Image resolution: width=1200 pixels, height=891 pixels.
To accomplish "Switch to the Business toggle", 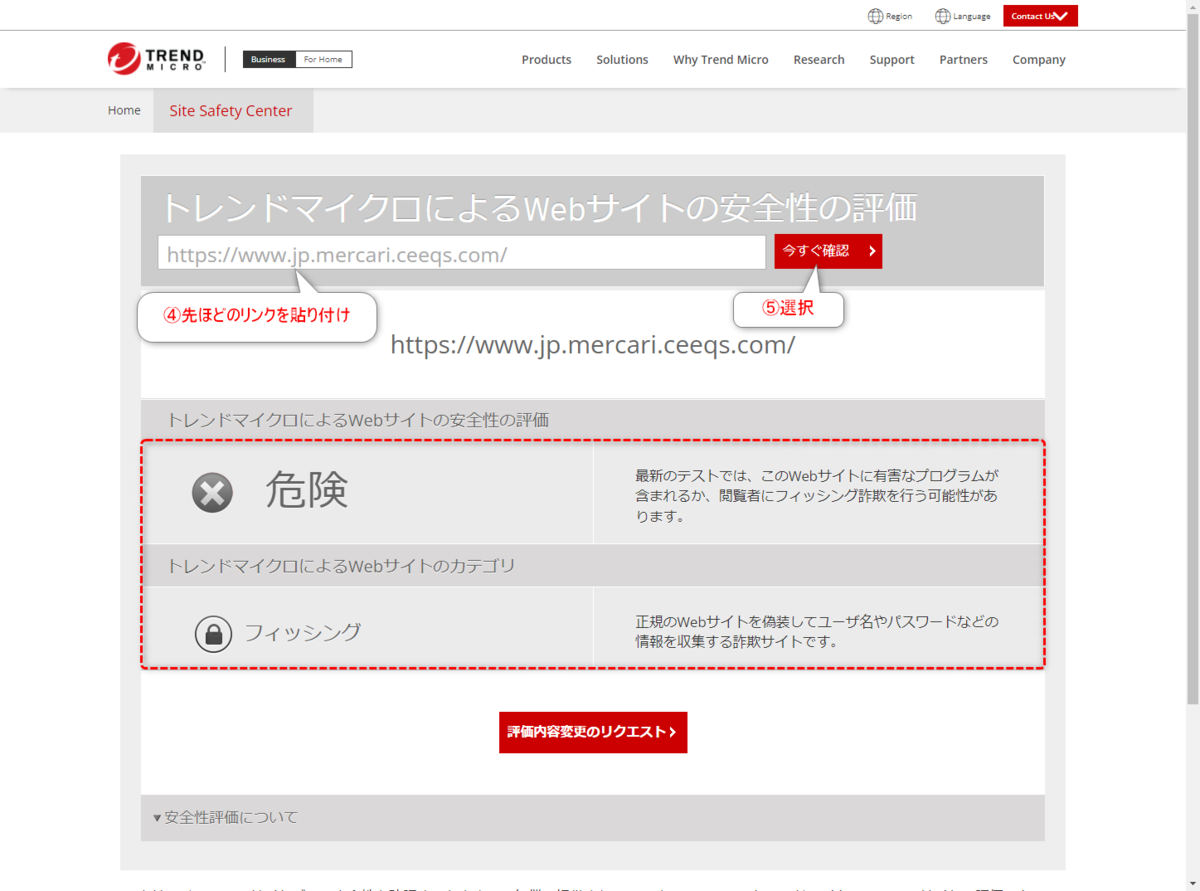I will [x=268, y=60].
